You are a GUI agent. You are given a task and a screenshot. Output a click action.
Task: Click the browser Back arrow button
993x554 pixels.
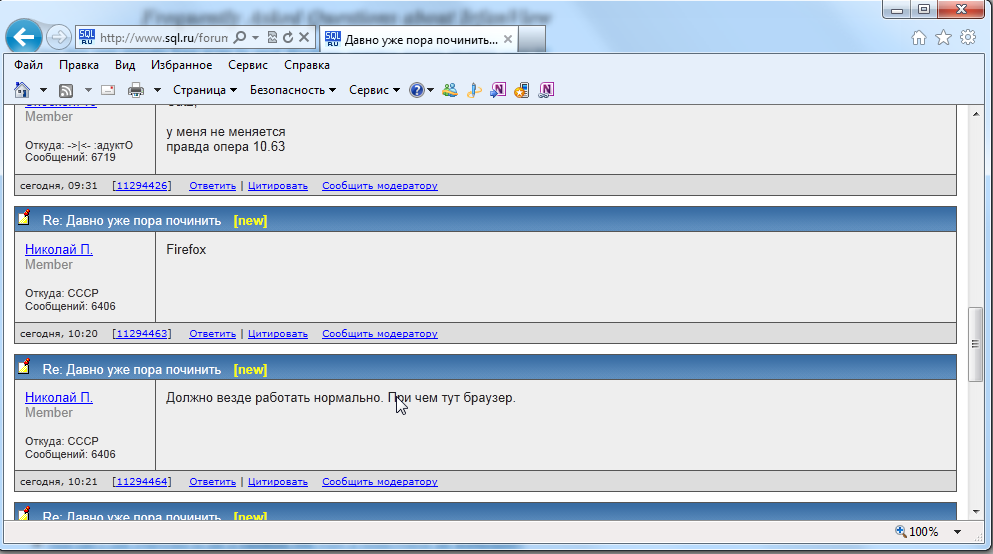[24, 38]
